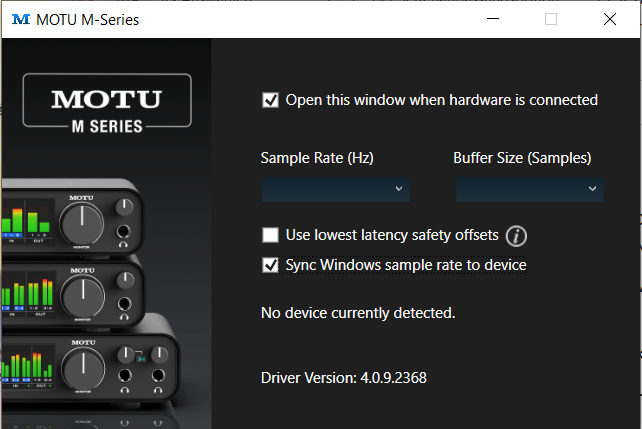Screen dimensions: 642x429
Task: Uncheck Open this window when hardware is connected
Action: tap(270, 100)
